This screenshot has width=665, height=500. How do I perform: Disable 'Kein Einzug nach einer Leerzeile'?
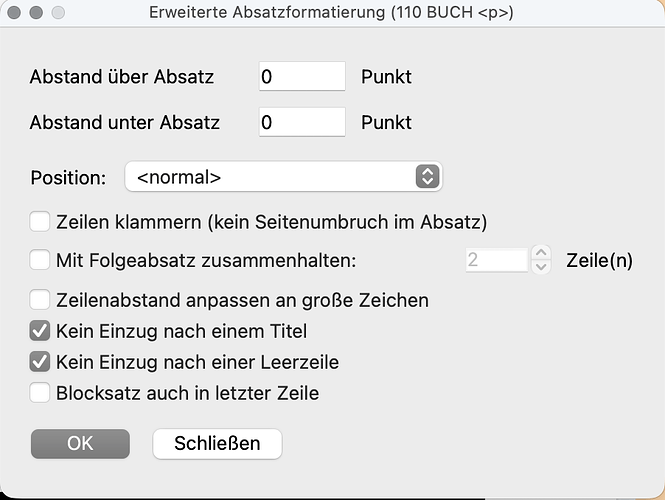(x=40, y=362)
